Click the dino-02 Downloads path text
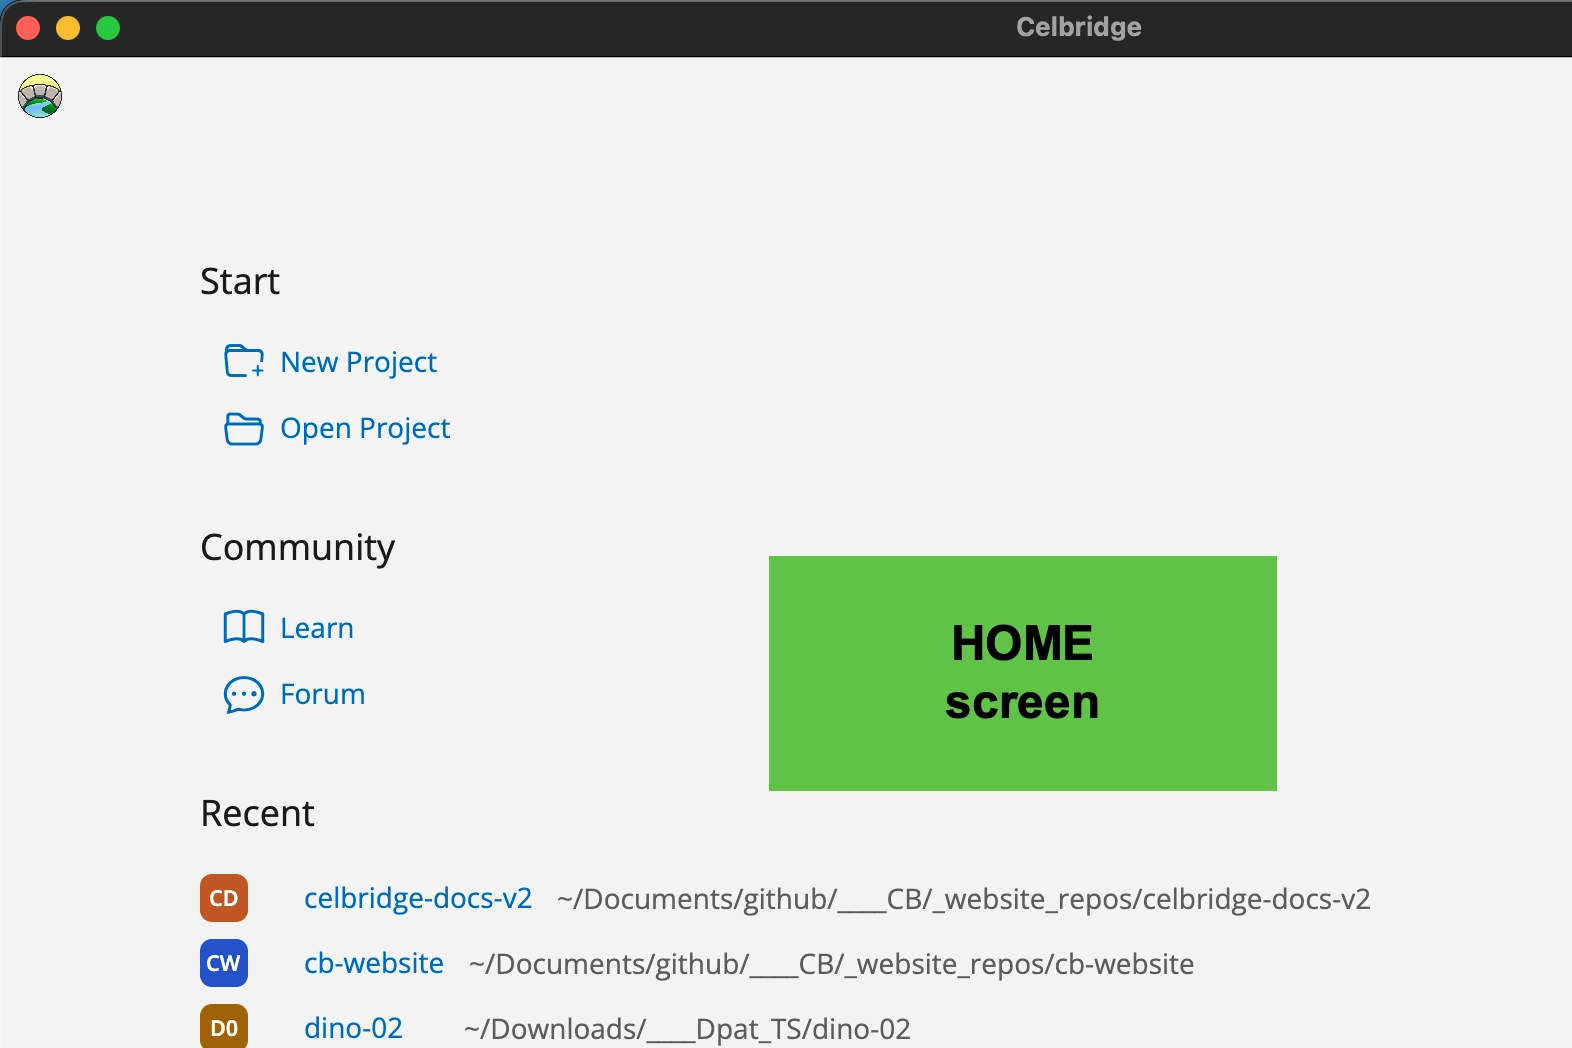The image size is (1572, 1048). [688, 1029]
